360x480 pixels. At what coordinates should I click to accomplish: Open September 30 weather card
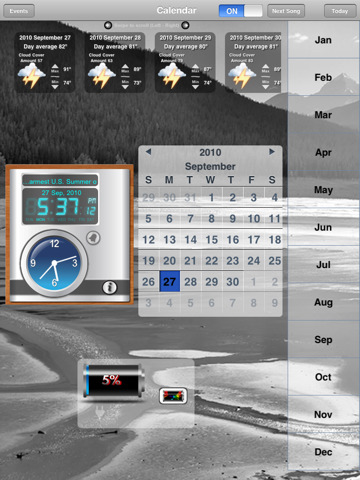(253, 62)
